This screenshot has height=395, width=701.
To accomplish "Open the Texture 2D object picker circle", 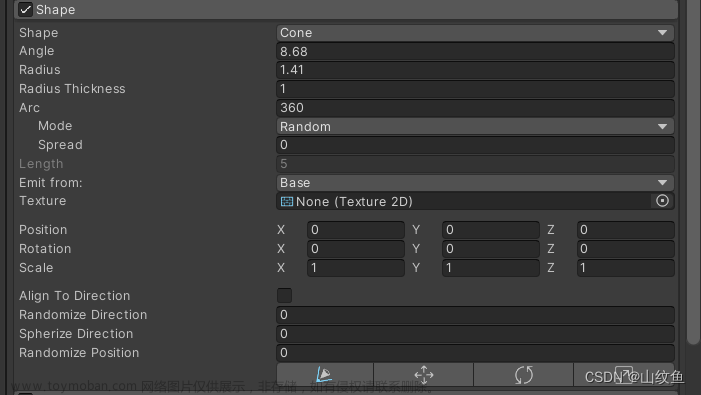I will pyautogui.click(x=662, y=201).
